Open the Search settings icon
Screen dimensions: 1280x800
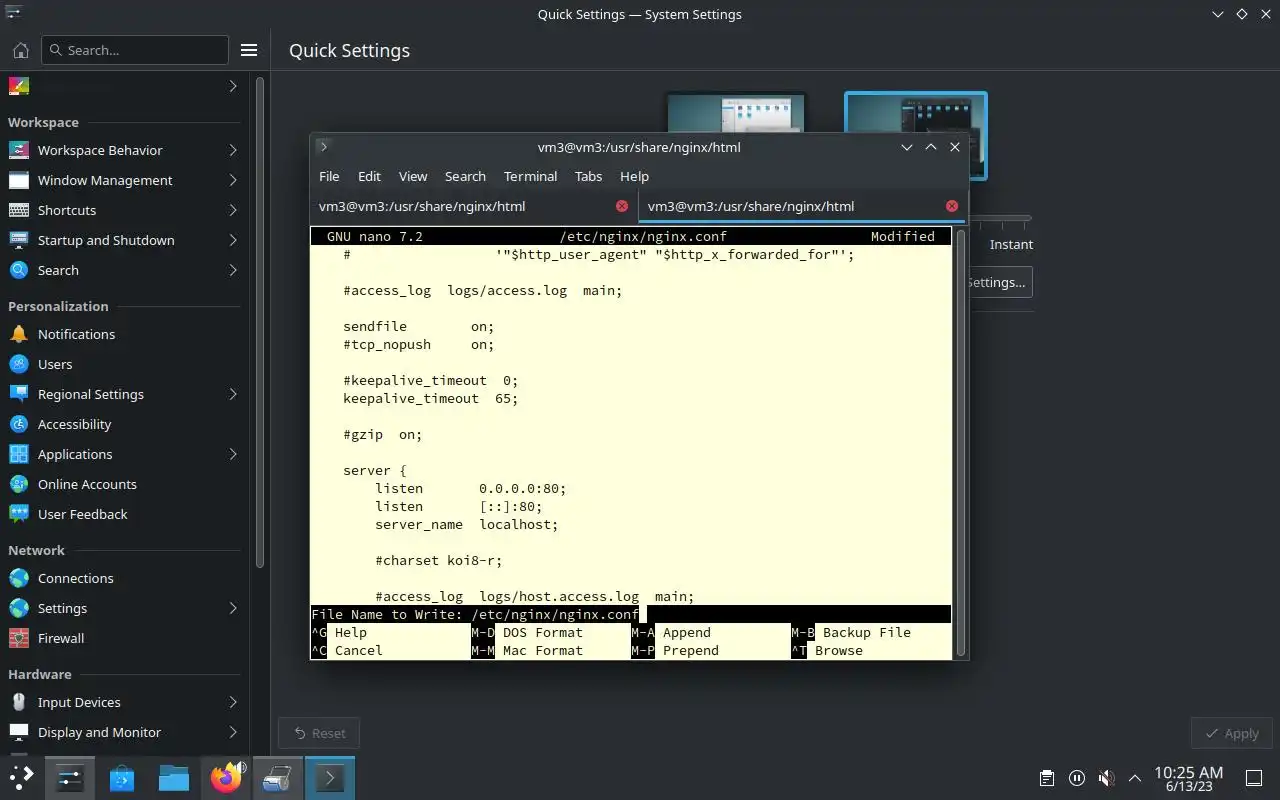tap(19, 270)
